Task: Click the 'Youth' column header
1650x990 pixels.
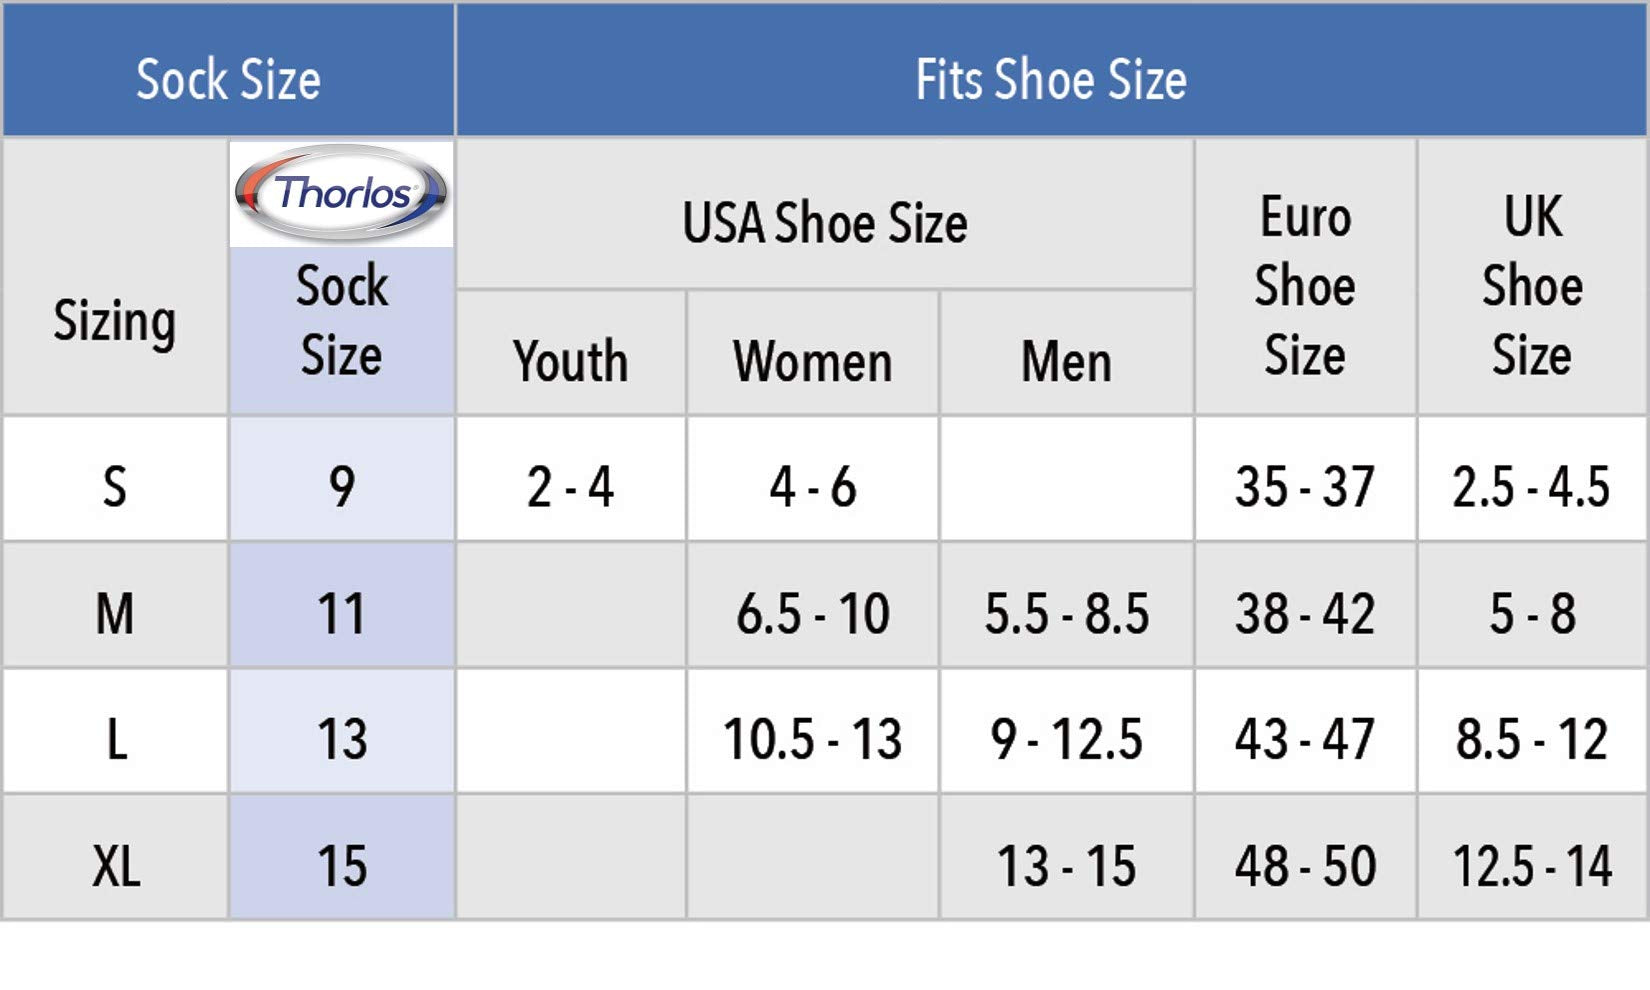Action: pyautogui.click(x=570, y=360)
